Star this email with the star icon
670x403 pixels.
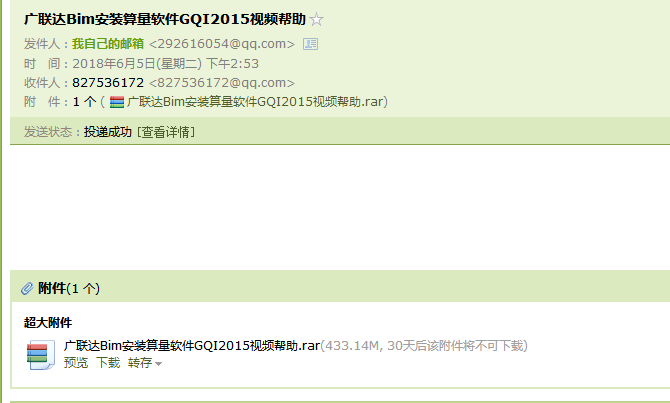[x=316, y=19]
